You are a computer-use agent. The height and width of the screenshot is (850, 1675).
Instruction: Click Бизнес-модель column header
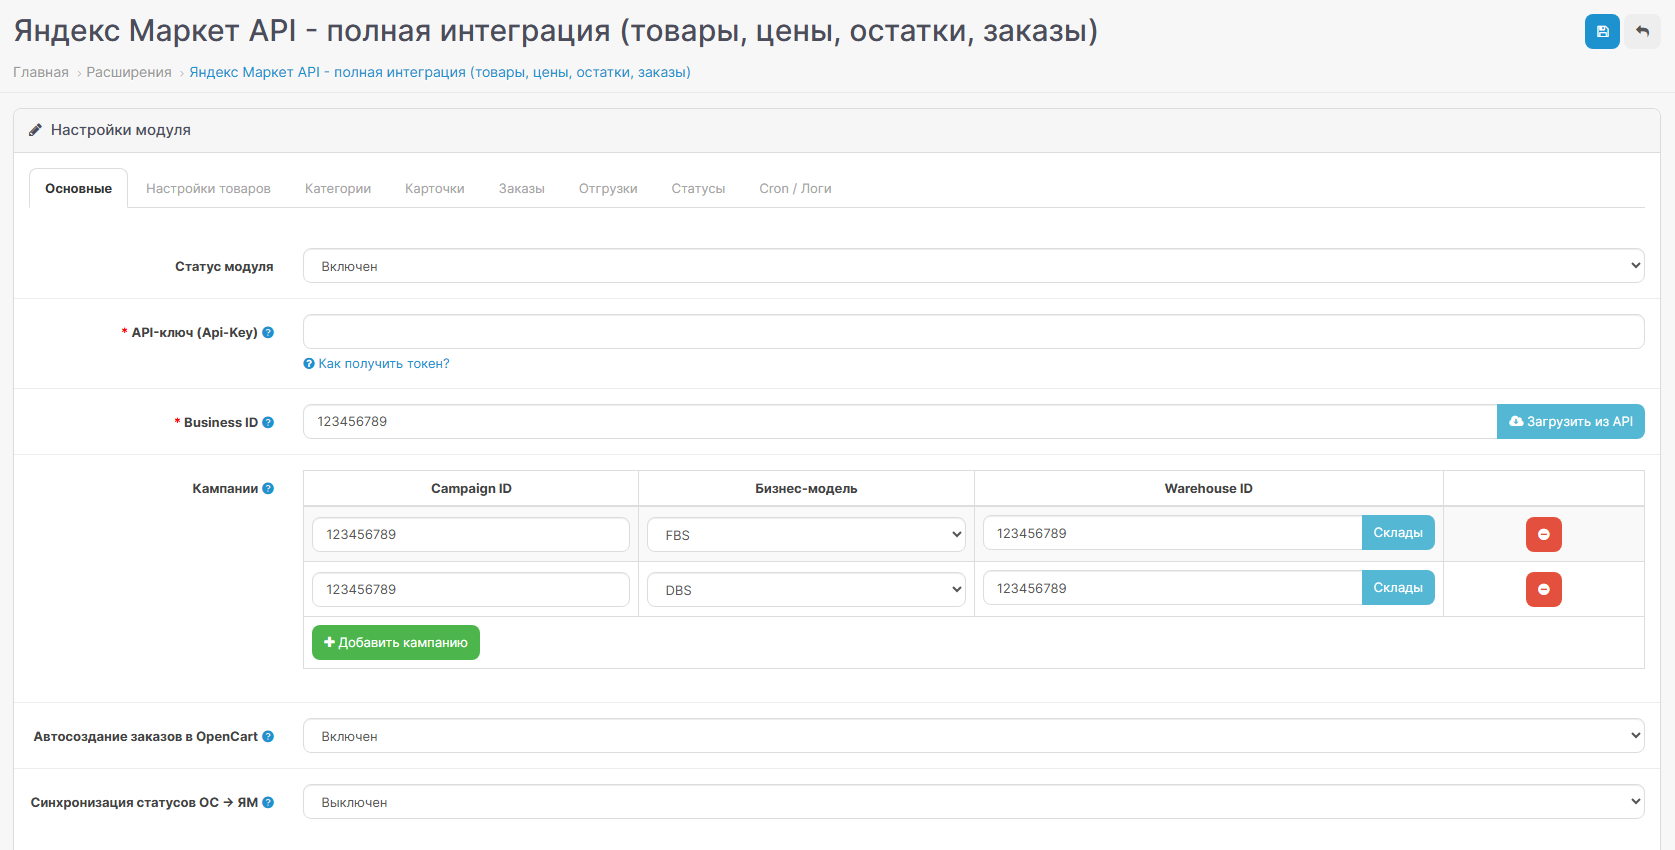click(806, 489)
